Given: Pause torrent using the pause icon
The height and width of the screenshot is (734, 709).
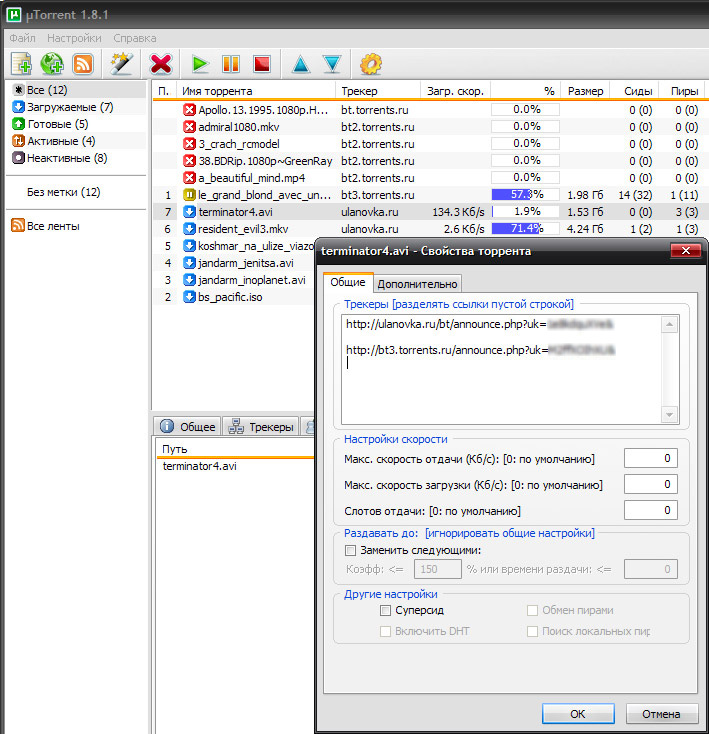Looking at the screenshot, I should click(x=231, y=64).
